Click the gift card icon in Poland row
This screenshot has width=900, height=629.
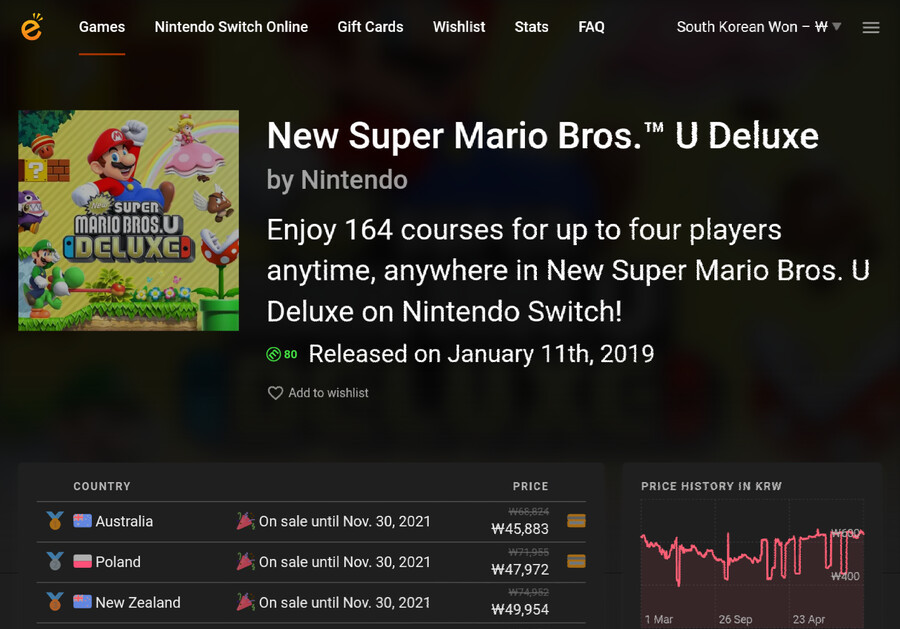(576, 561)
